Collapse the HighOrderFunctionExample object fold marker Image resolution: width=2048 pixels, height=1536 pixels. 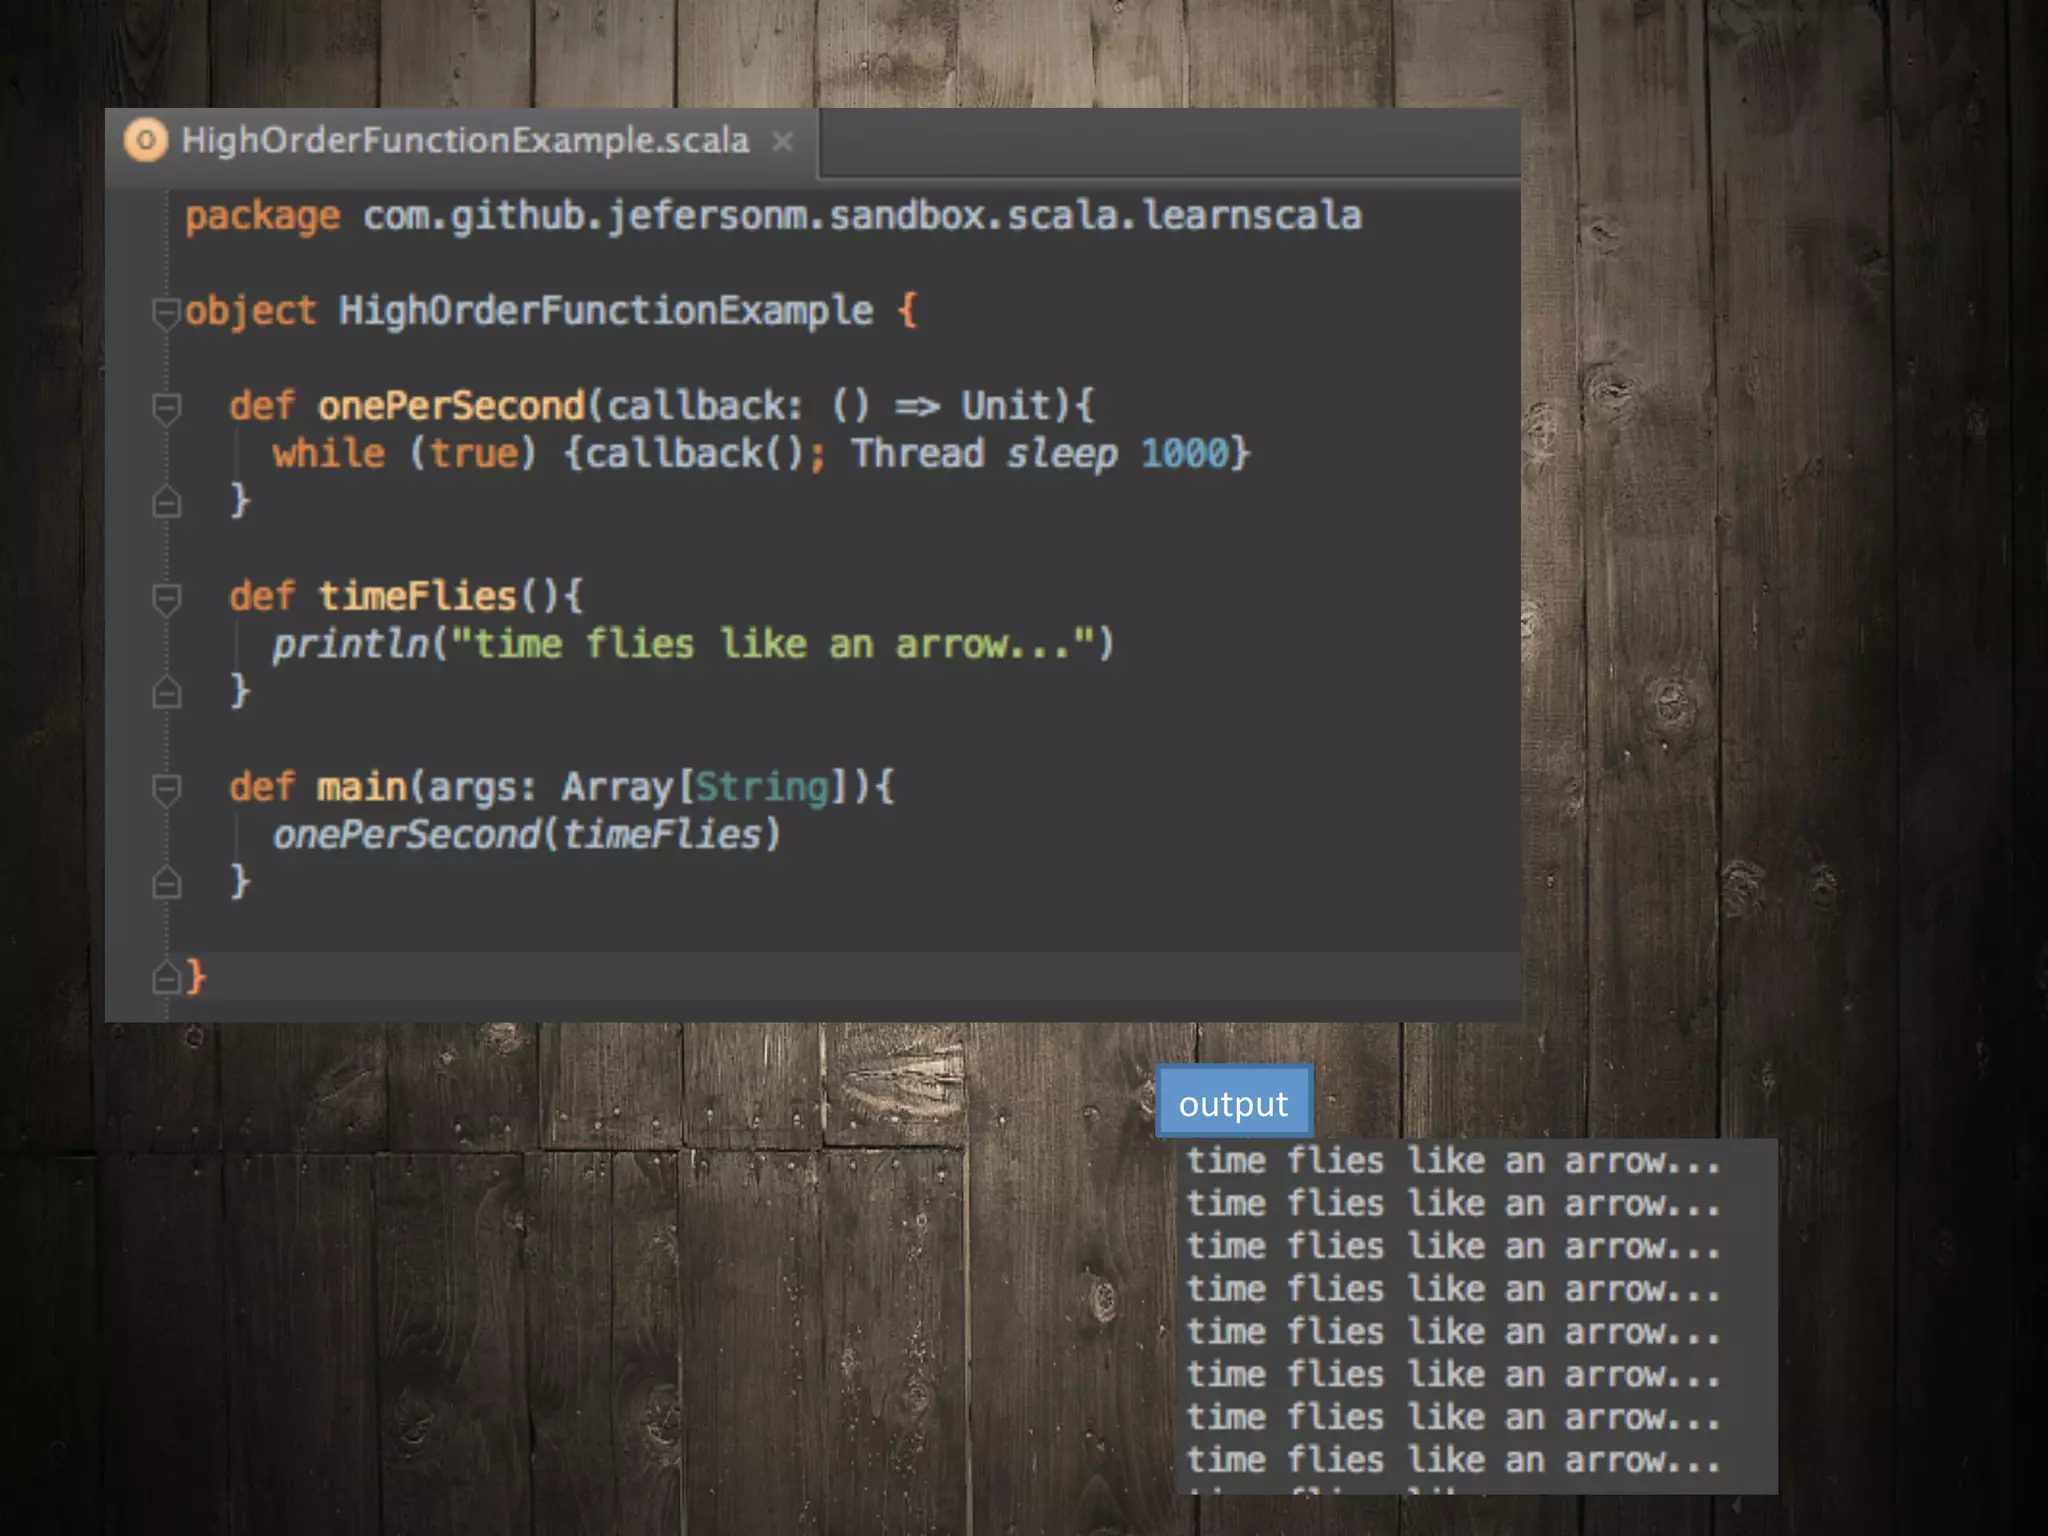click(166, 312)
